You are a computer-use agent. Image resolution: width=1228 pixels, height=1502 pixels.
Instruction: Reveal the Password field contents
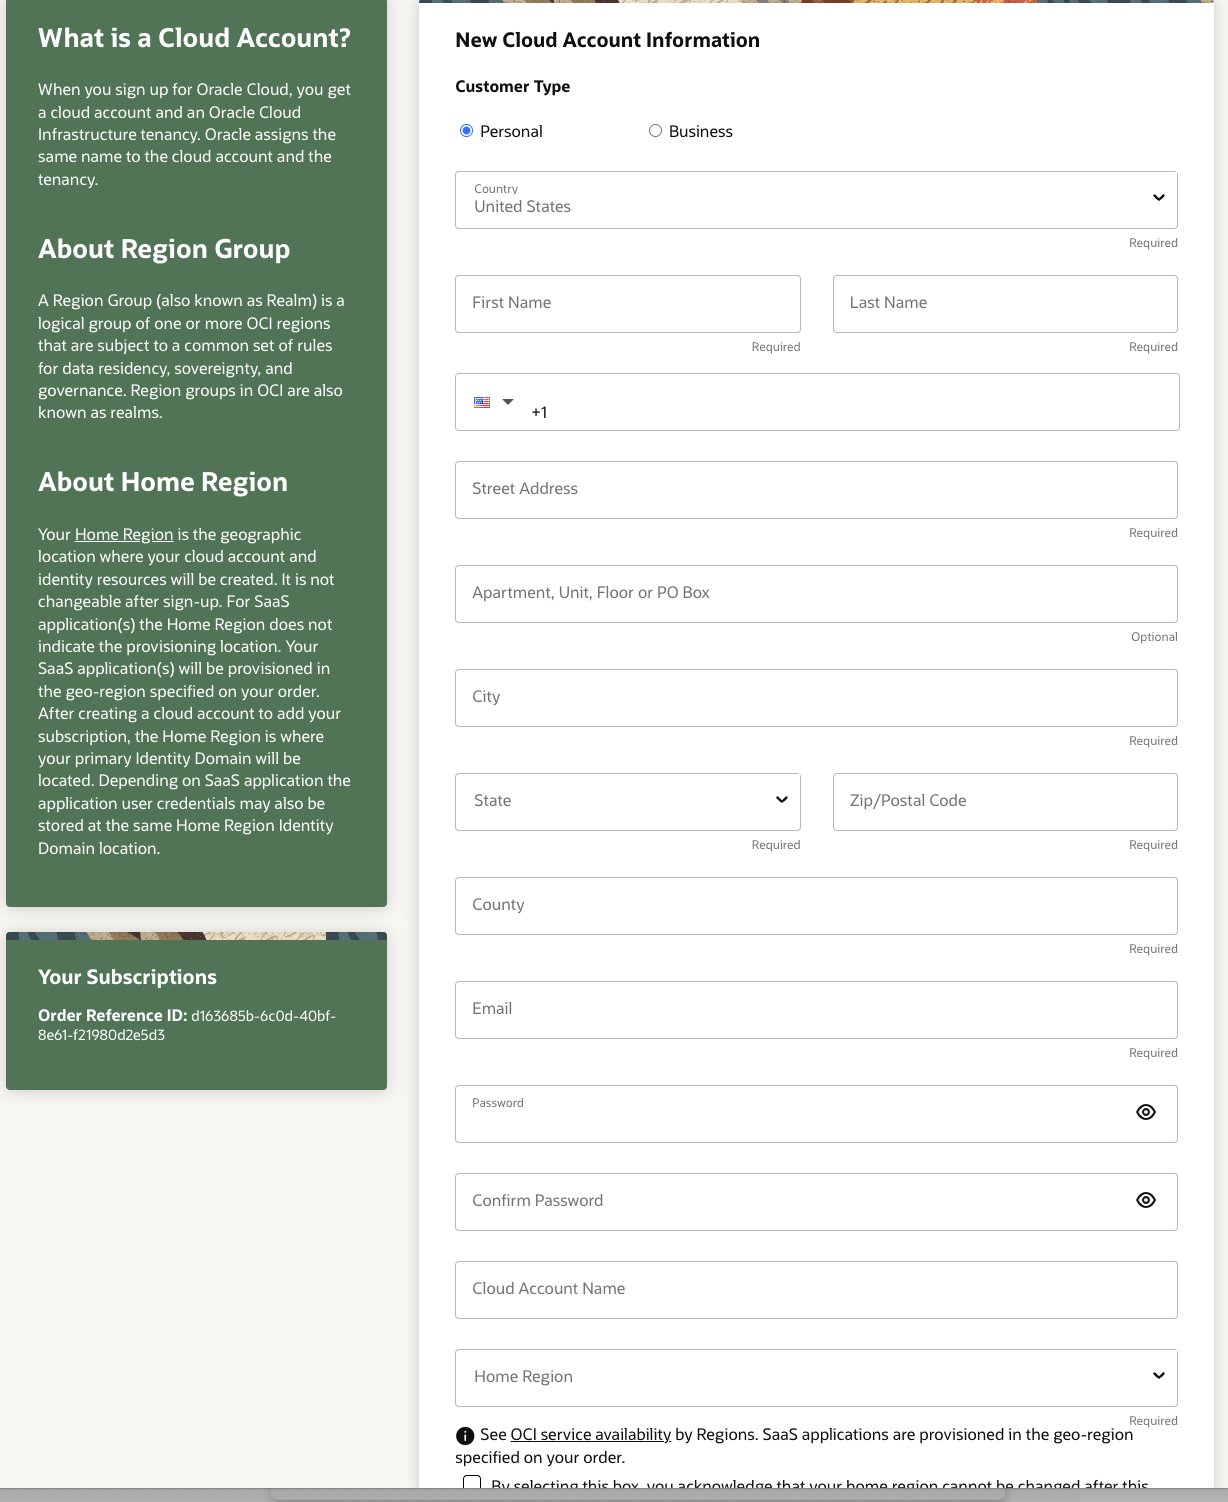[x=1146, y=1112]
